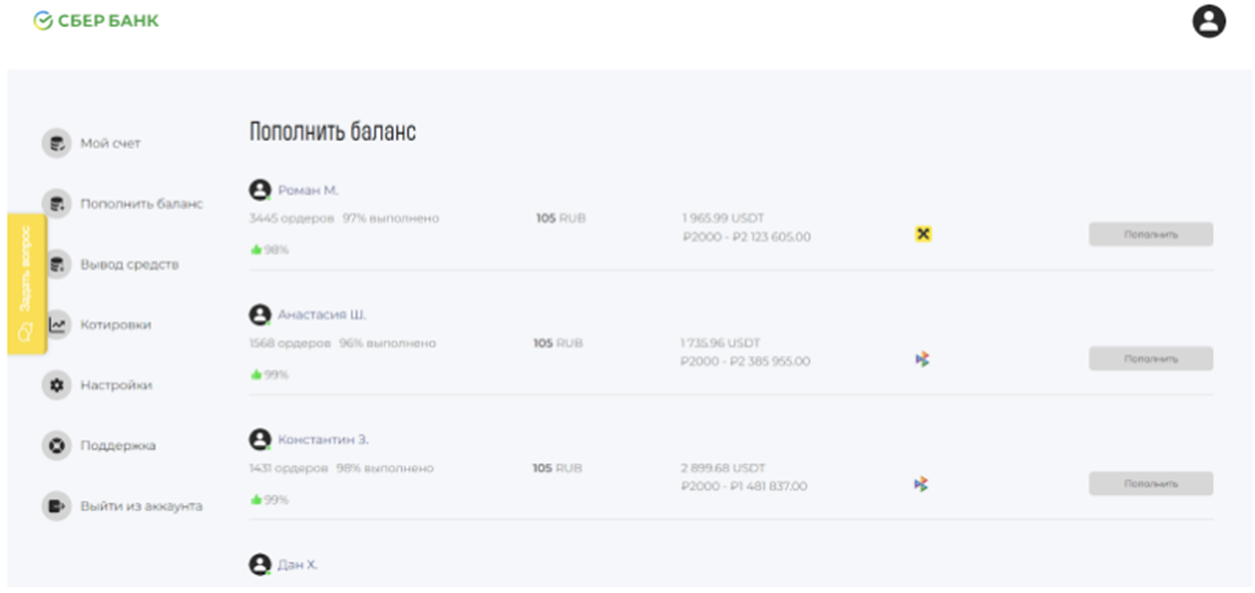Go to Вывод средств in the sidebar
1255x593 pixels.
pos(130,265)
